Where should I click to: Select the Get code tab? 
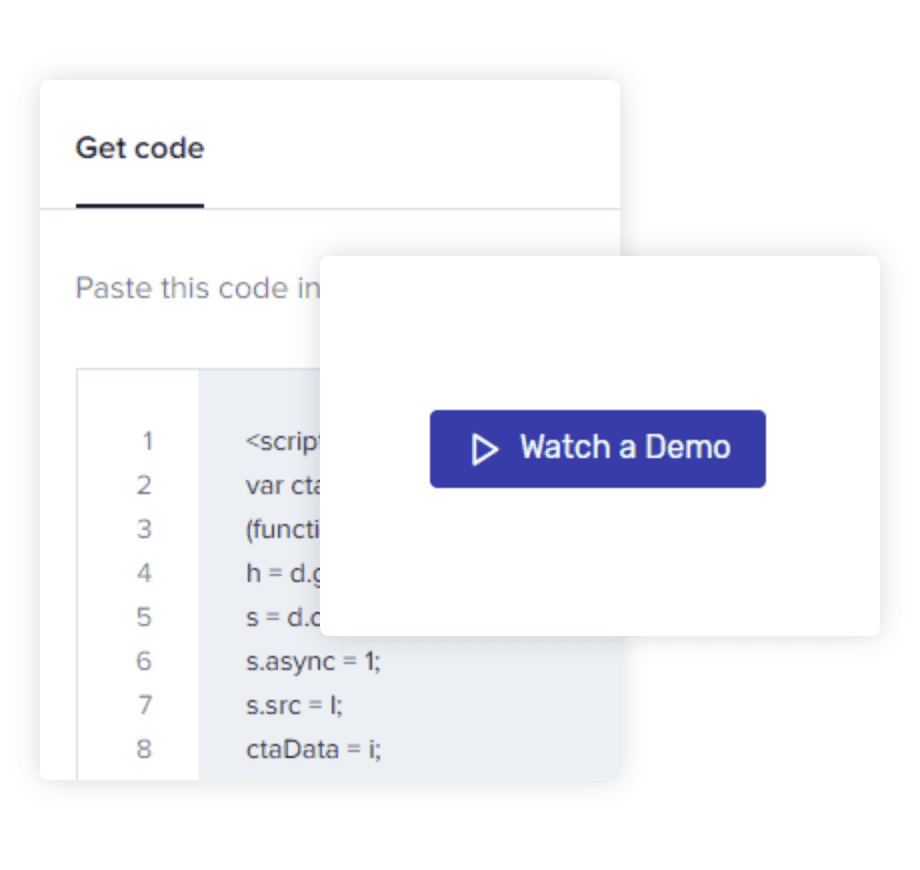click(x=140, y=148)
